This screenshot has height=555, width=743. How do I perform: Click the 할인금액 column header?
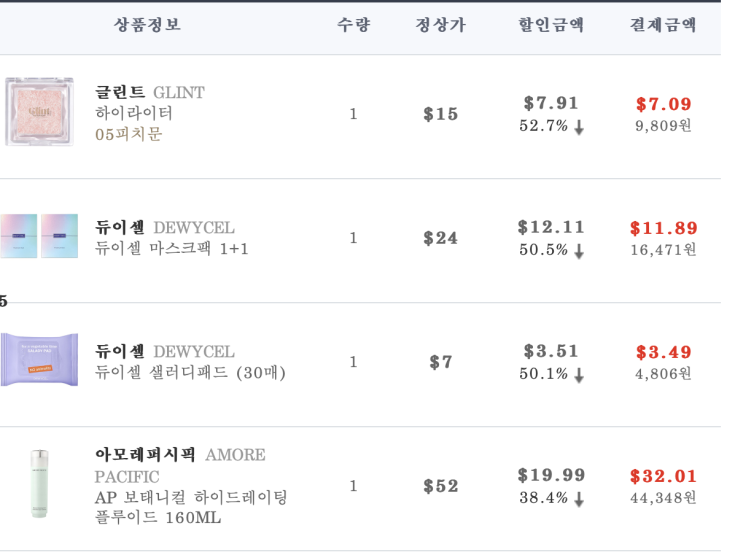point(551,25)
